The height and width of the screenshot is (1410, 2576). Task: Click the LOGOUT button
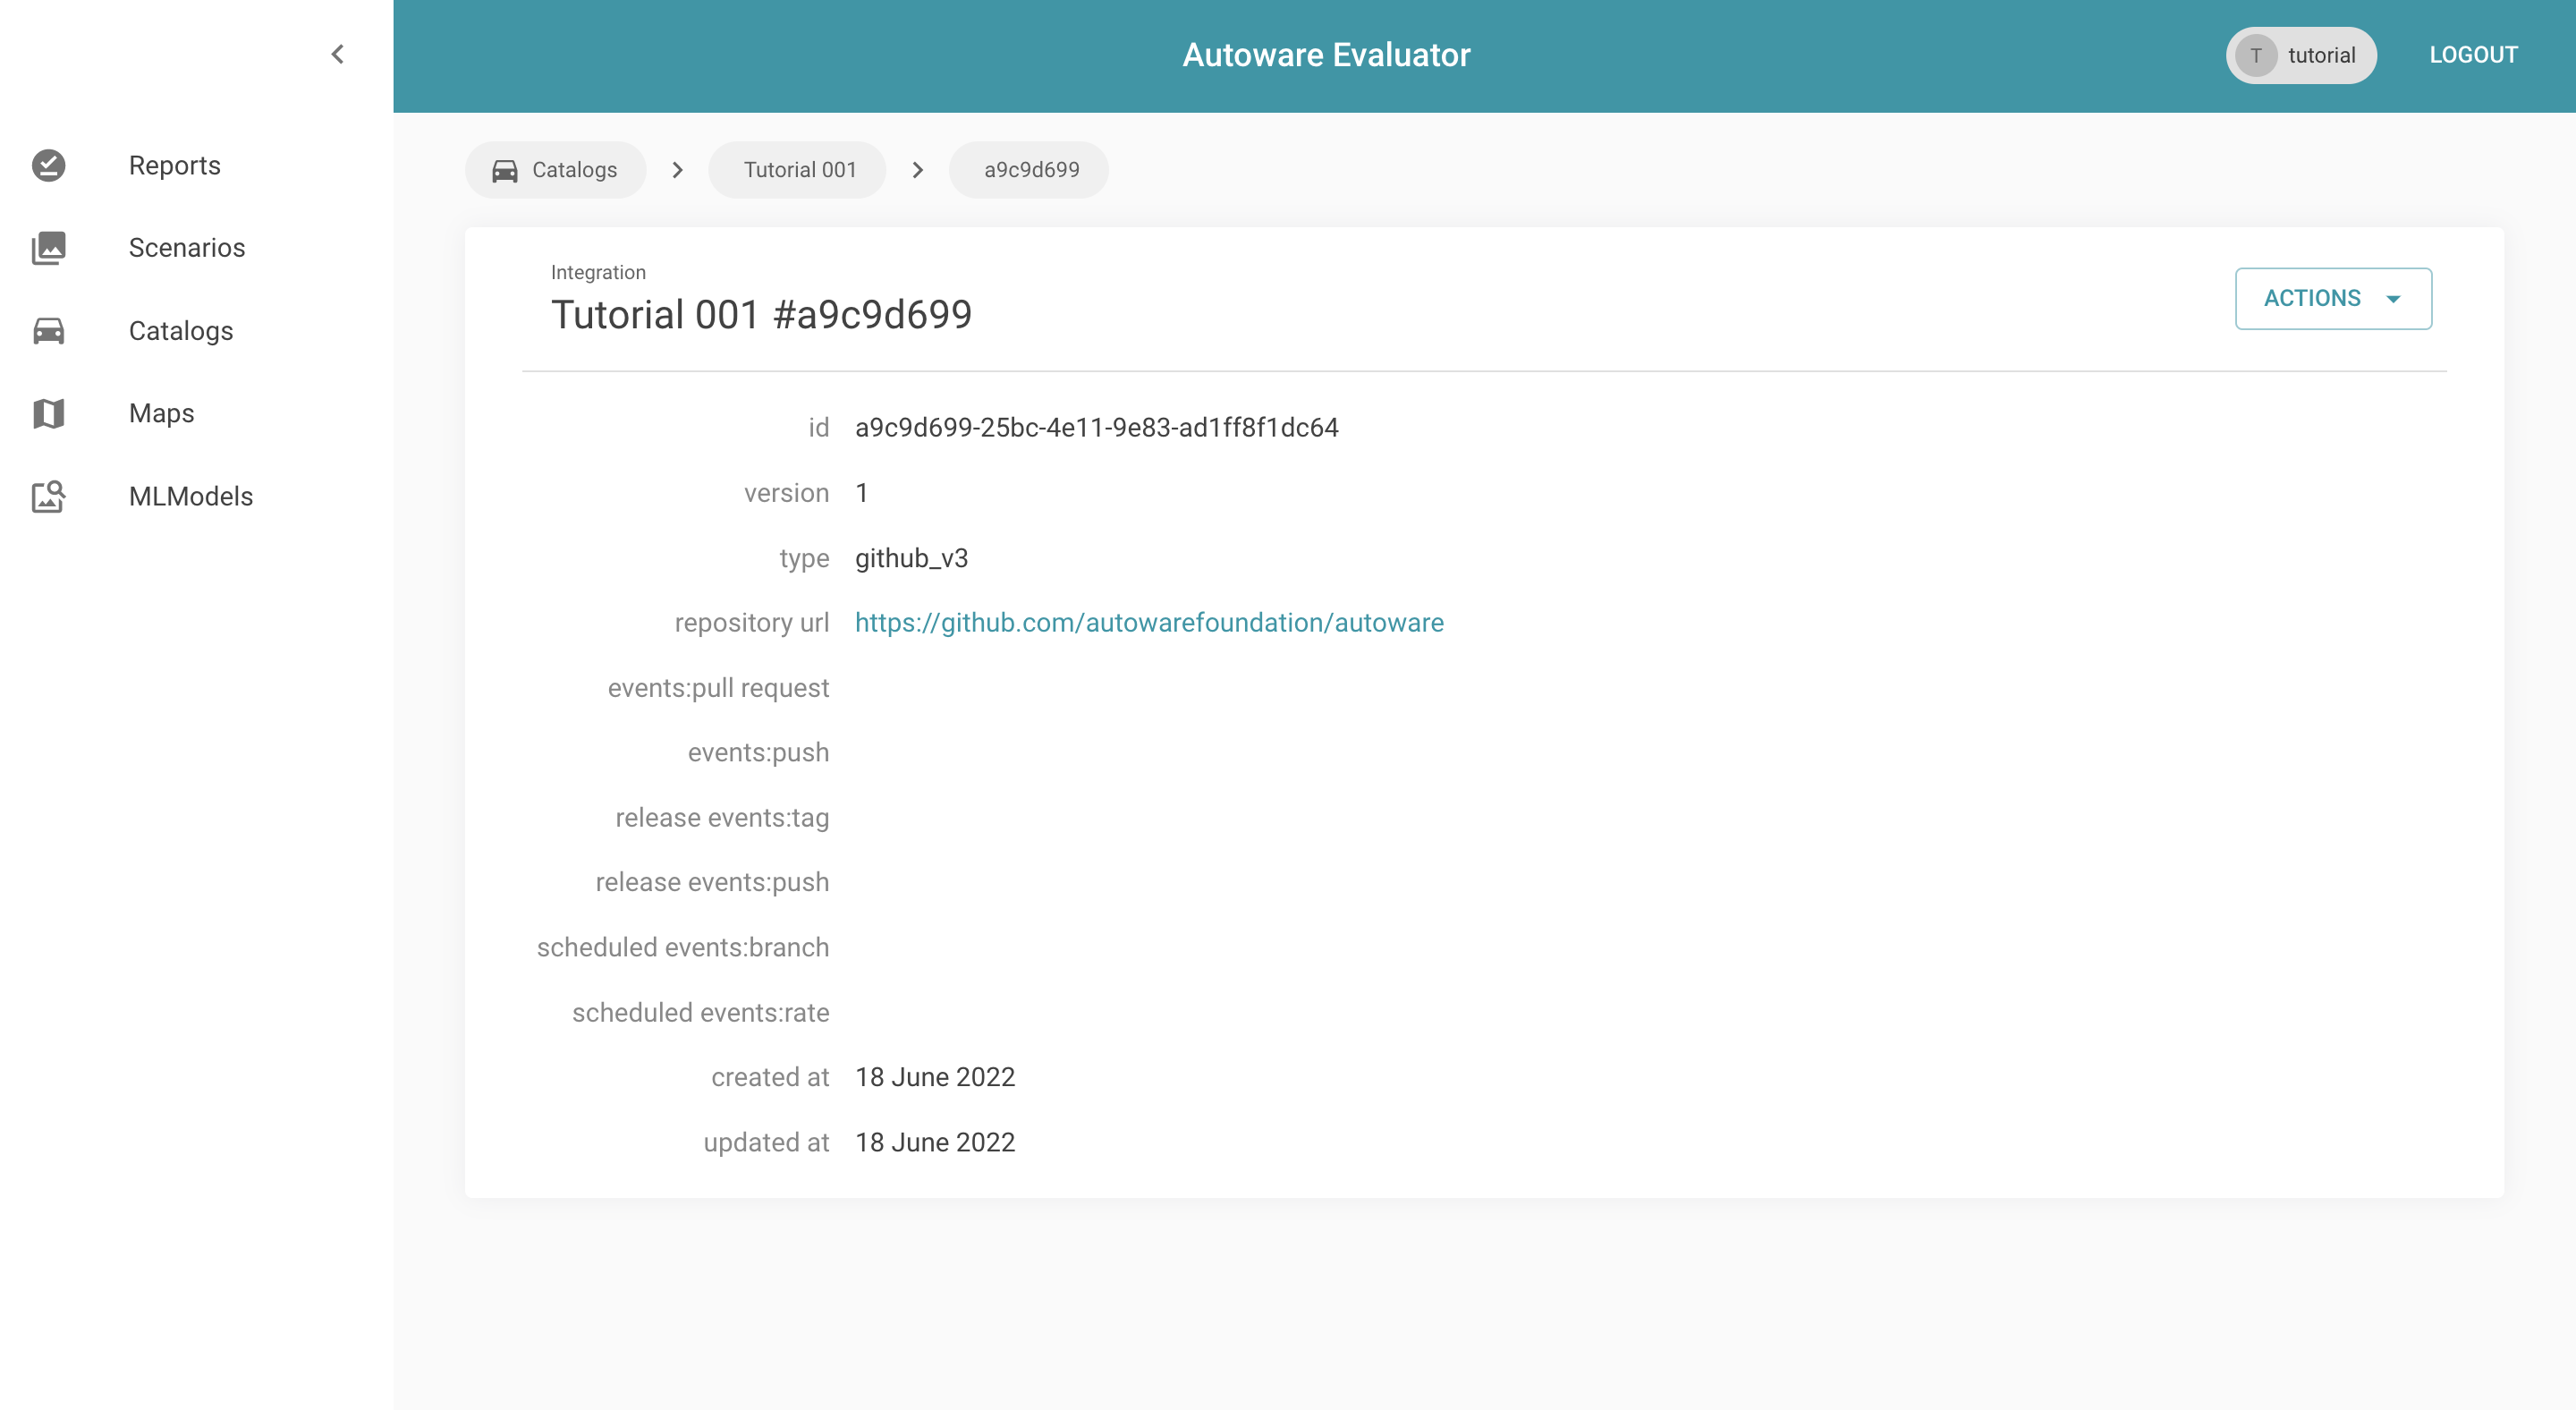[x=2473, y=54]
